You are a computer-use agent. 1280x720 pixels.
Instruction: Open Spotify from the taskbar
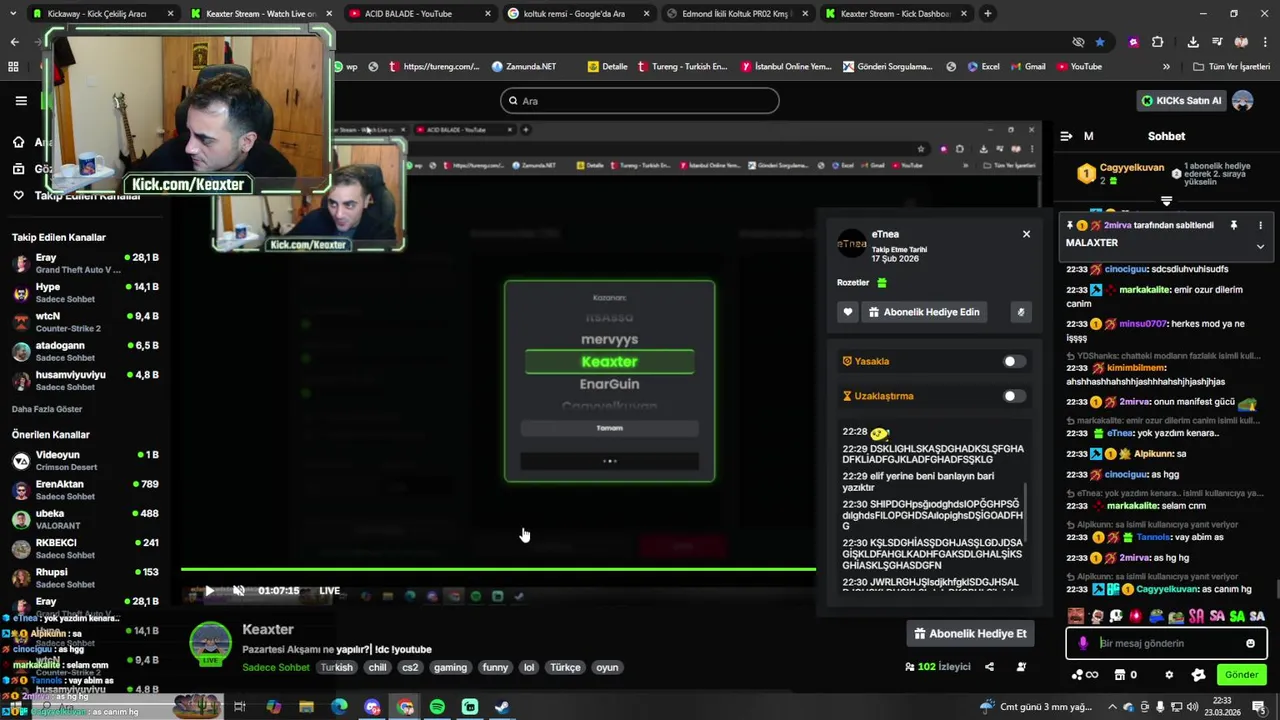point(437,707)
